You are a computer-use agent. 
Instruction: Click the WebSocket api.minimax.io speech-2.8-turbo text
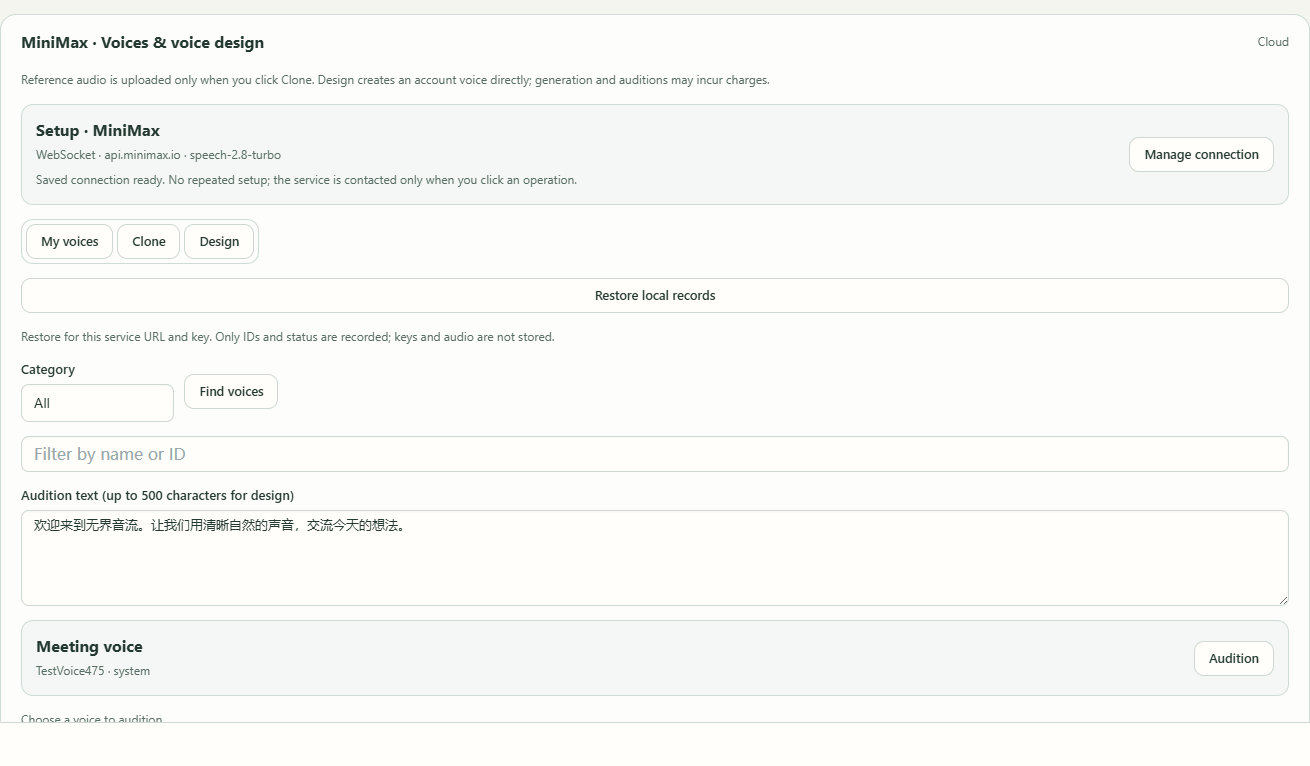coord(158,155)
